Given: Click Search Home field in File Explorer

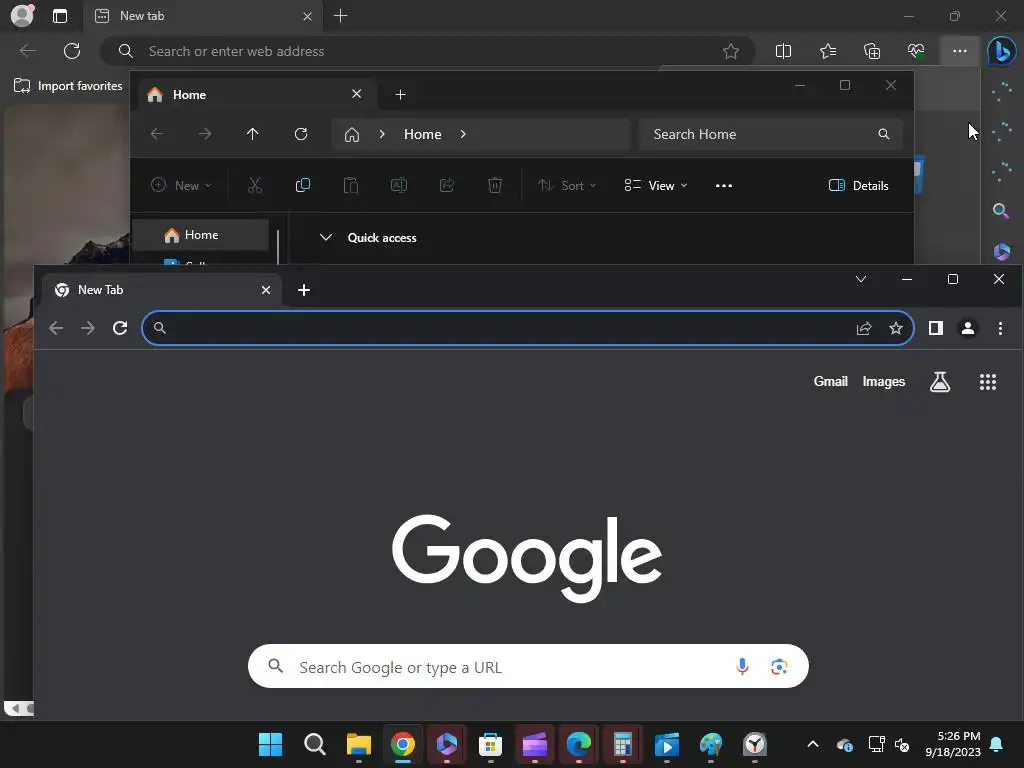Looking at the screenshot, I should coord(771,134).
